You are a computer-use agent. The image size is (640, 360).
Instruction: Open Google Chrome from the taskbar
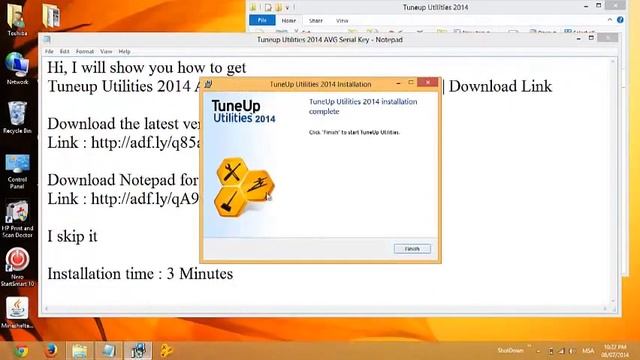coord(21,351)
